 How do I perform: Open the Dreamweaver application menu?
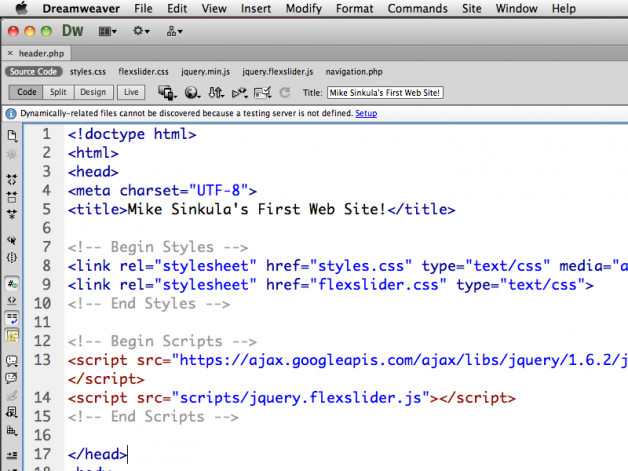click(81, 8)
